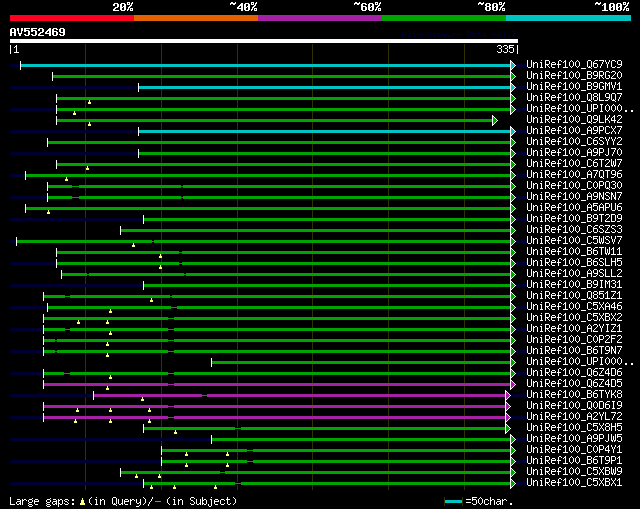This screenshot has width=640, height=509.
Task: Select the UniRef100_C5XBX2 label text
Action: 574,318
